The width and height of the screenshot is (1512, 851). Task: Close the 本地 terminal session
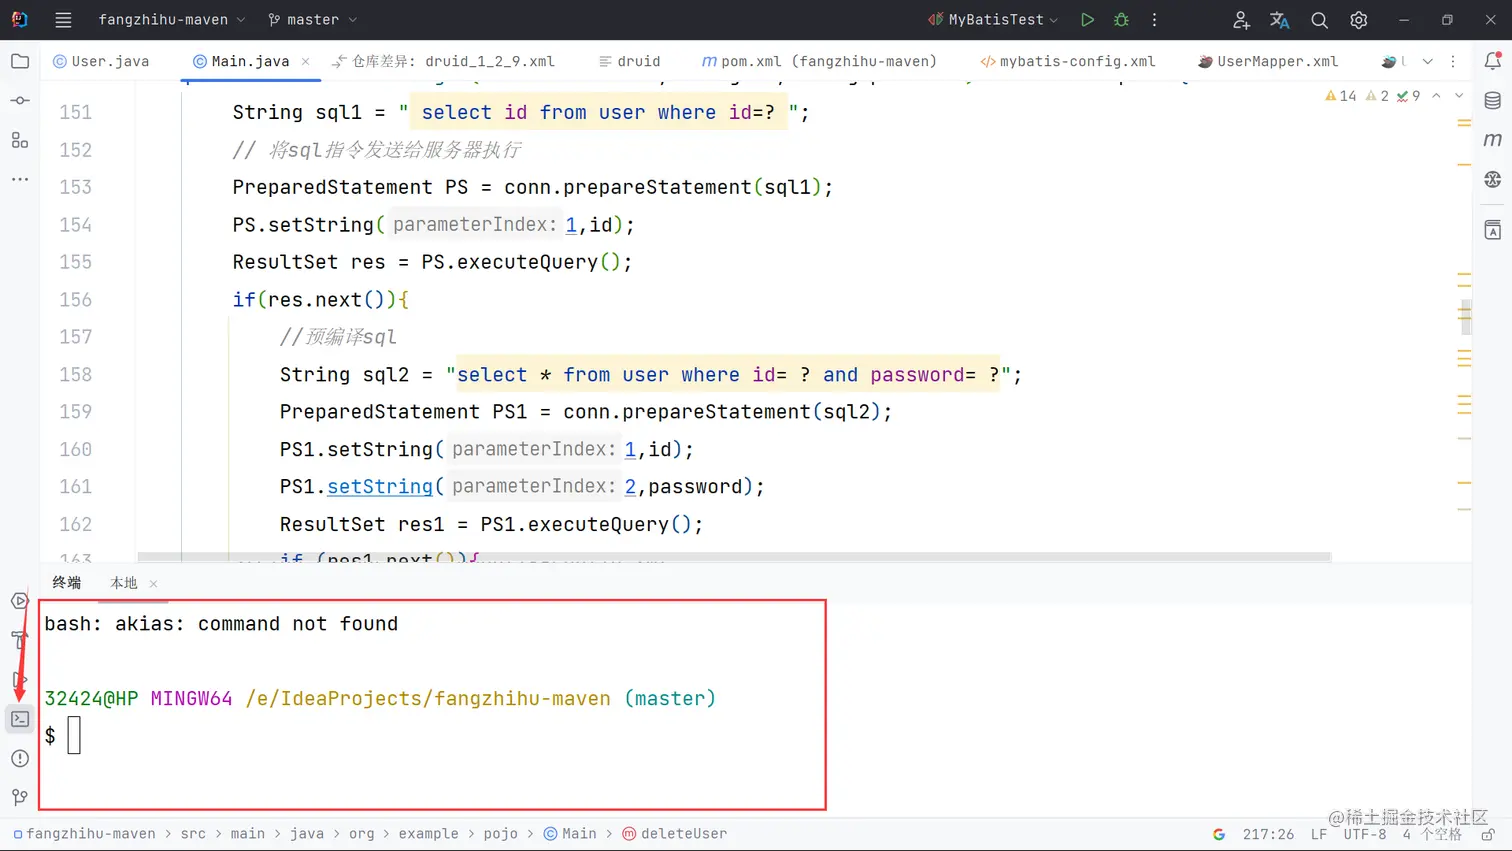coord(153,584)
